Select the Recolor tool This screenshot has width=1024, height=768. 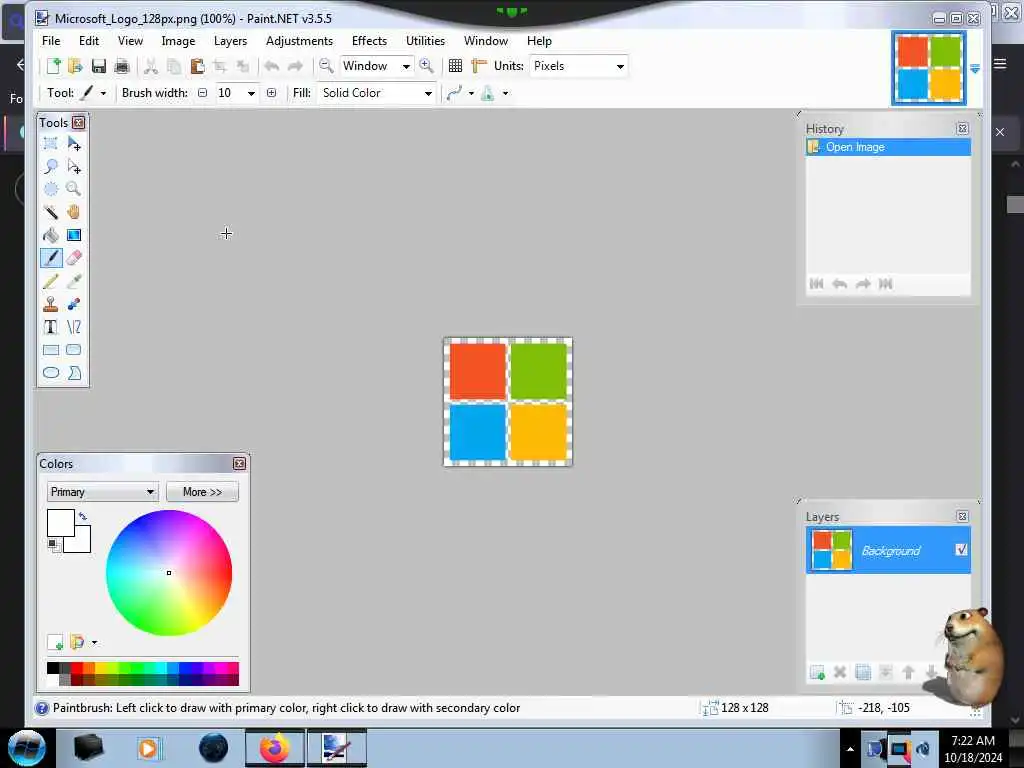coord(74,304)
